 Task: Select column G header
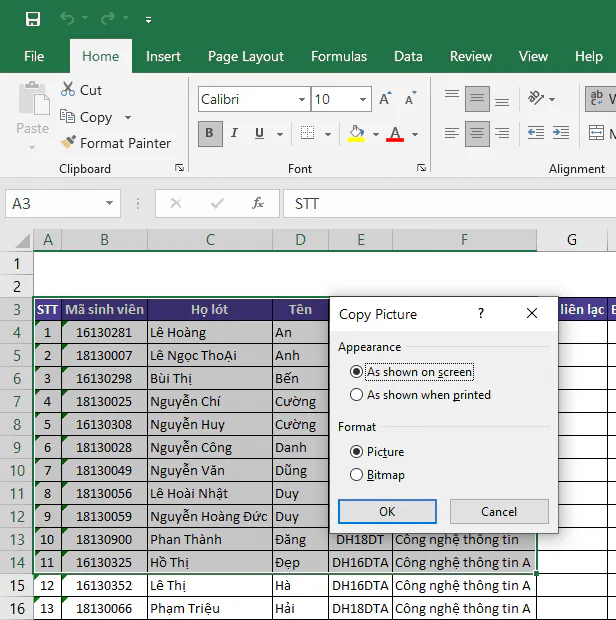pos(572,240)
